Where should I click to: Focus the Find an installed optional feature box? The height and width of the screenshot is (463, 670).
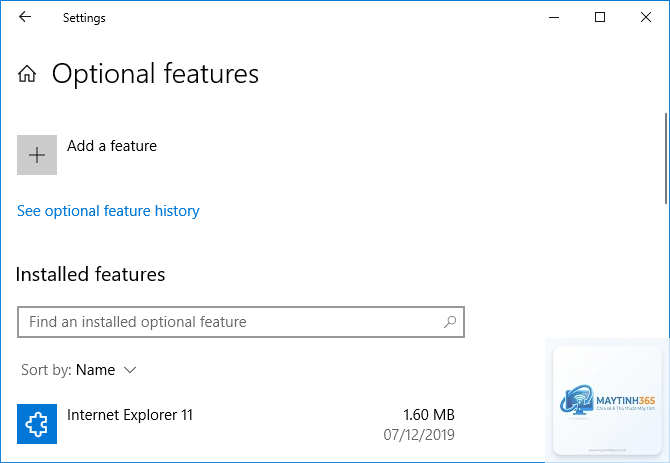[241, 322]
